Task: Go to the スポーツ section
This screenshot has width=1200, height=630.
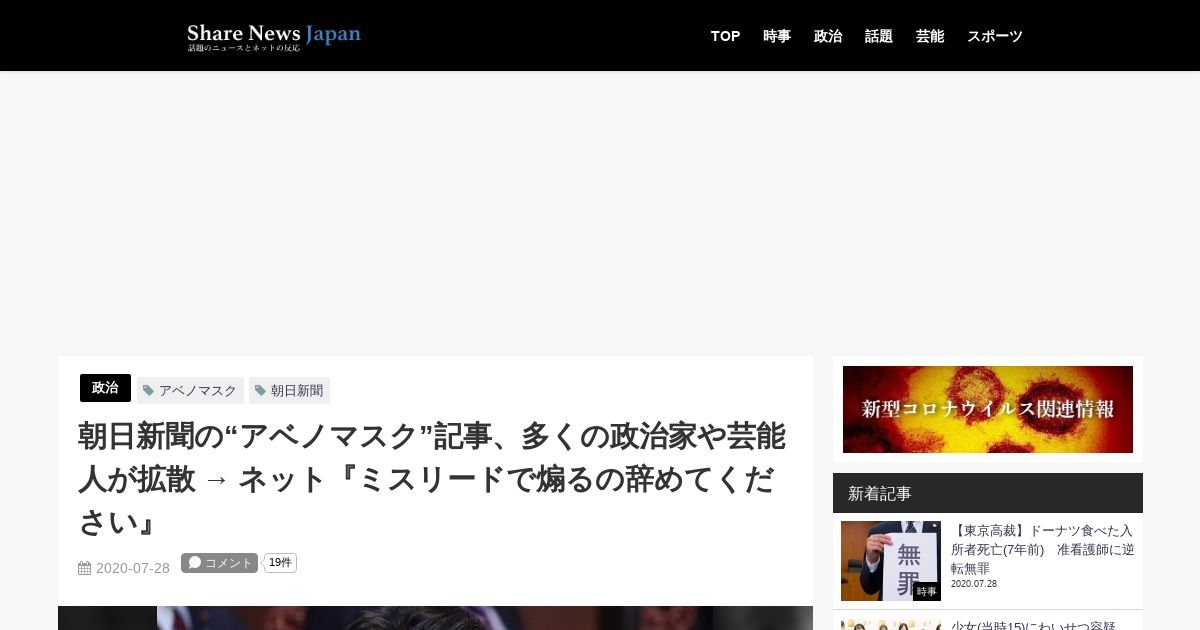Action: pyautogui.click(x=995, y=36)
